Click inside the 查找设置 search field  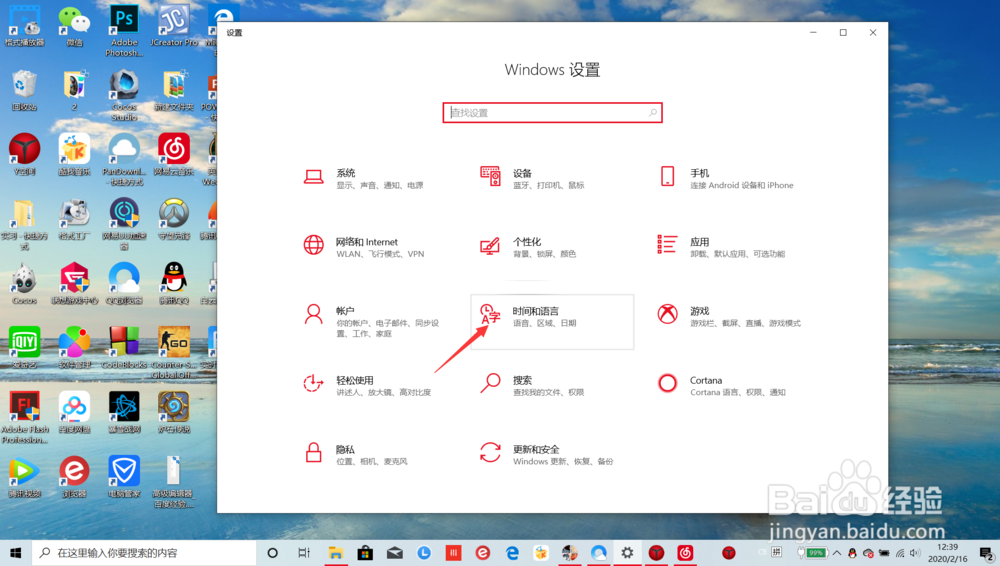(552, 112)
